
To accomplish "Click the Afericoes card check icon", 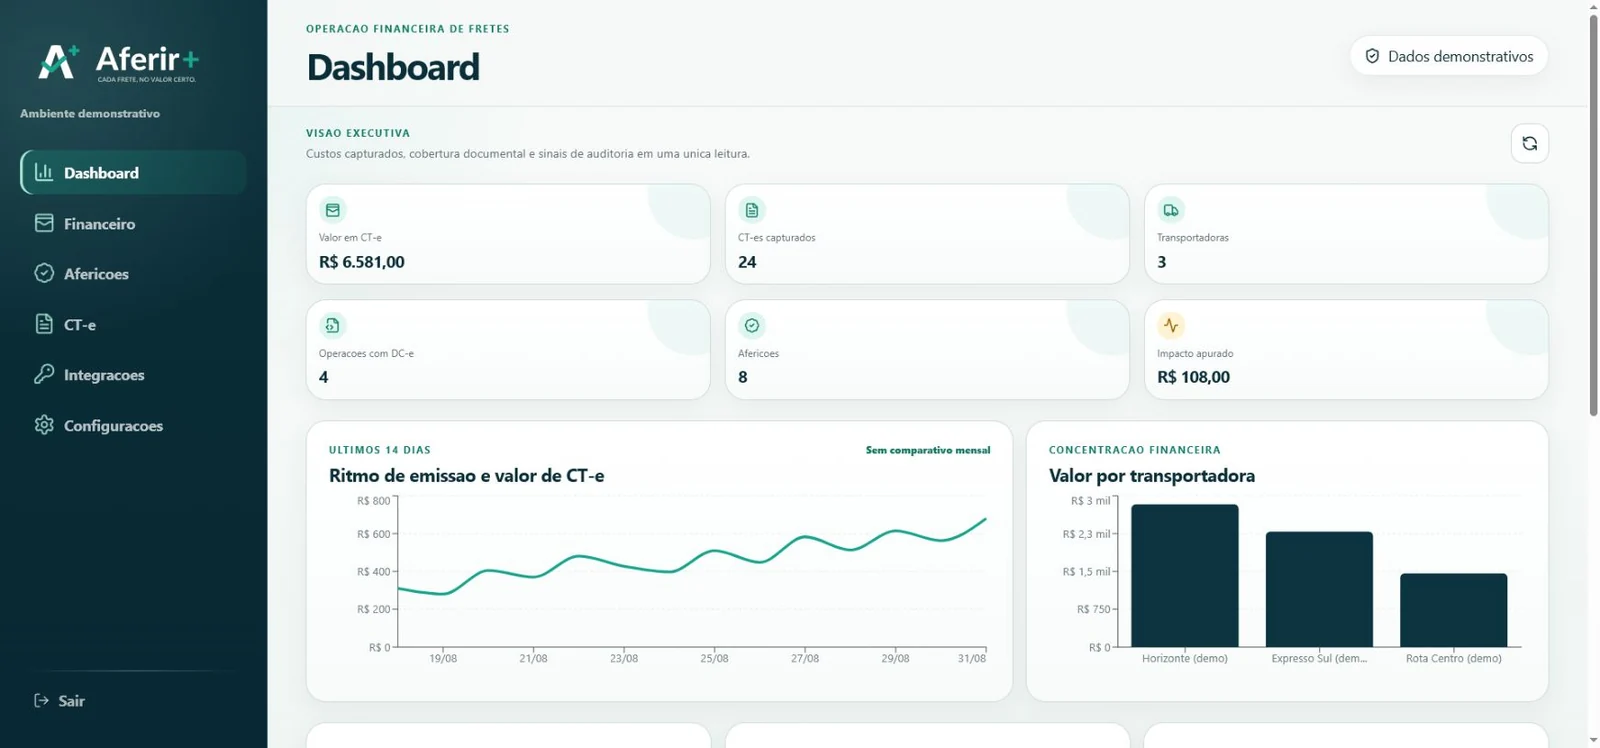I will [752, 325].
